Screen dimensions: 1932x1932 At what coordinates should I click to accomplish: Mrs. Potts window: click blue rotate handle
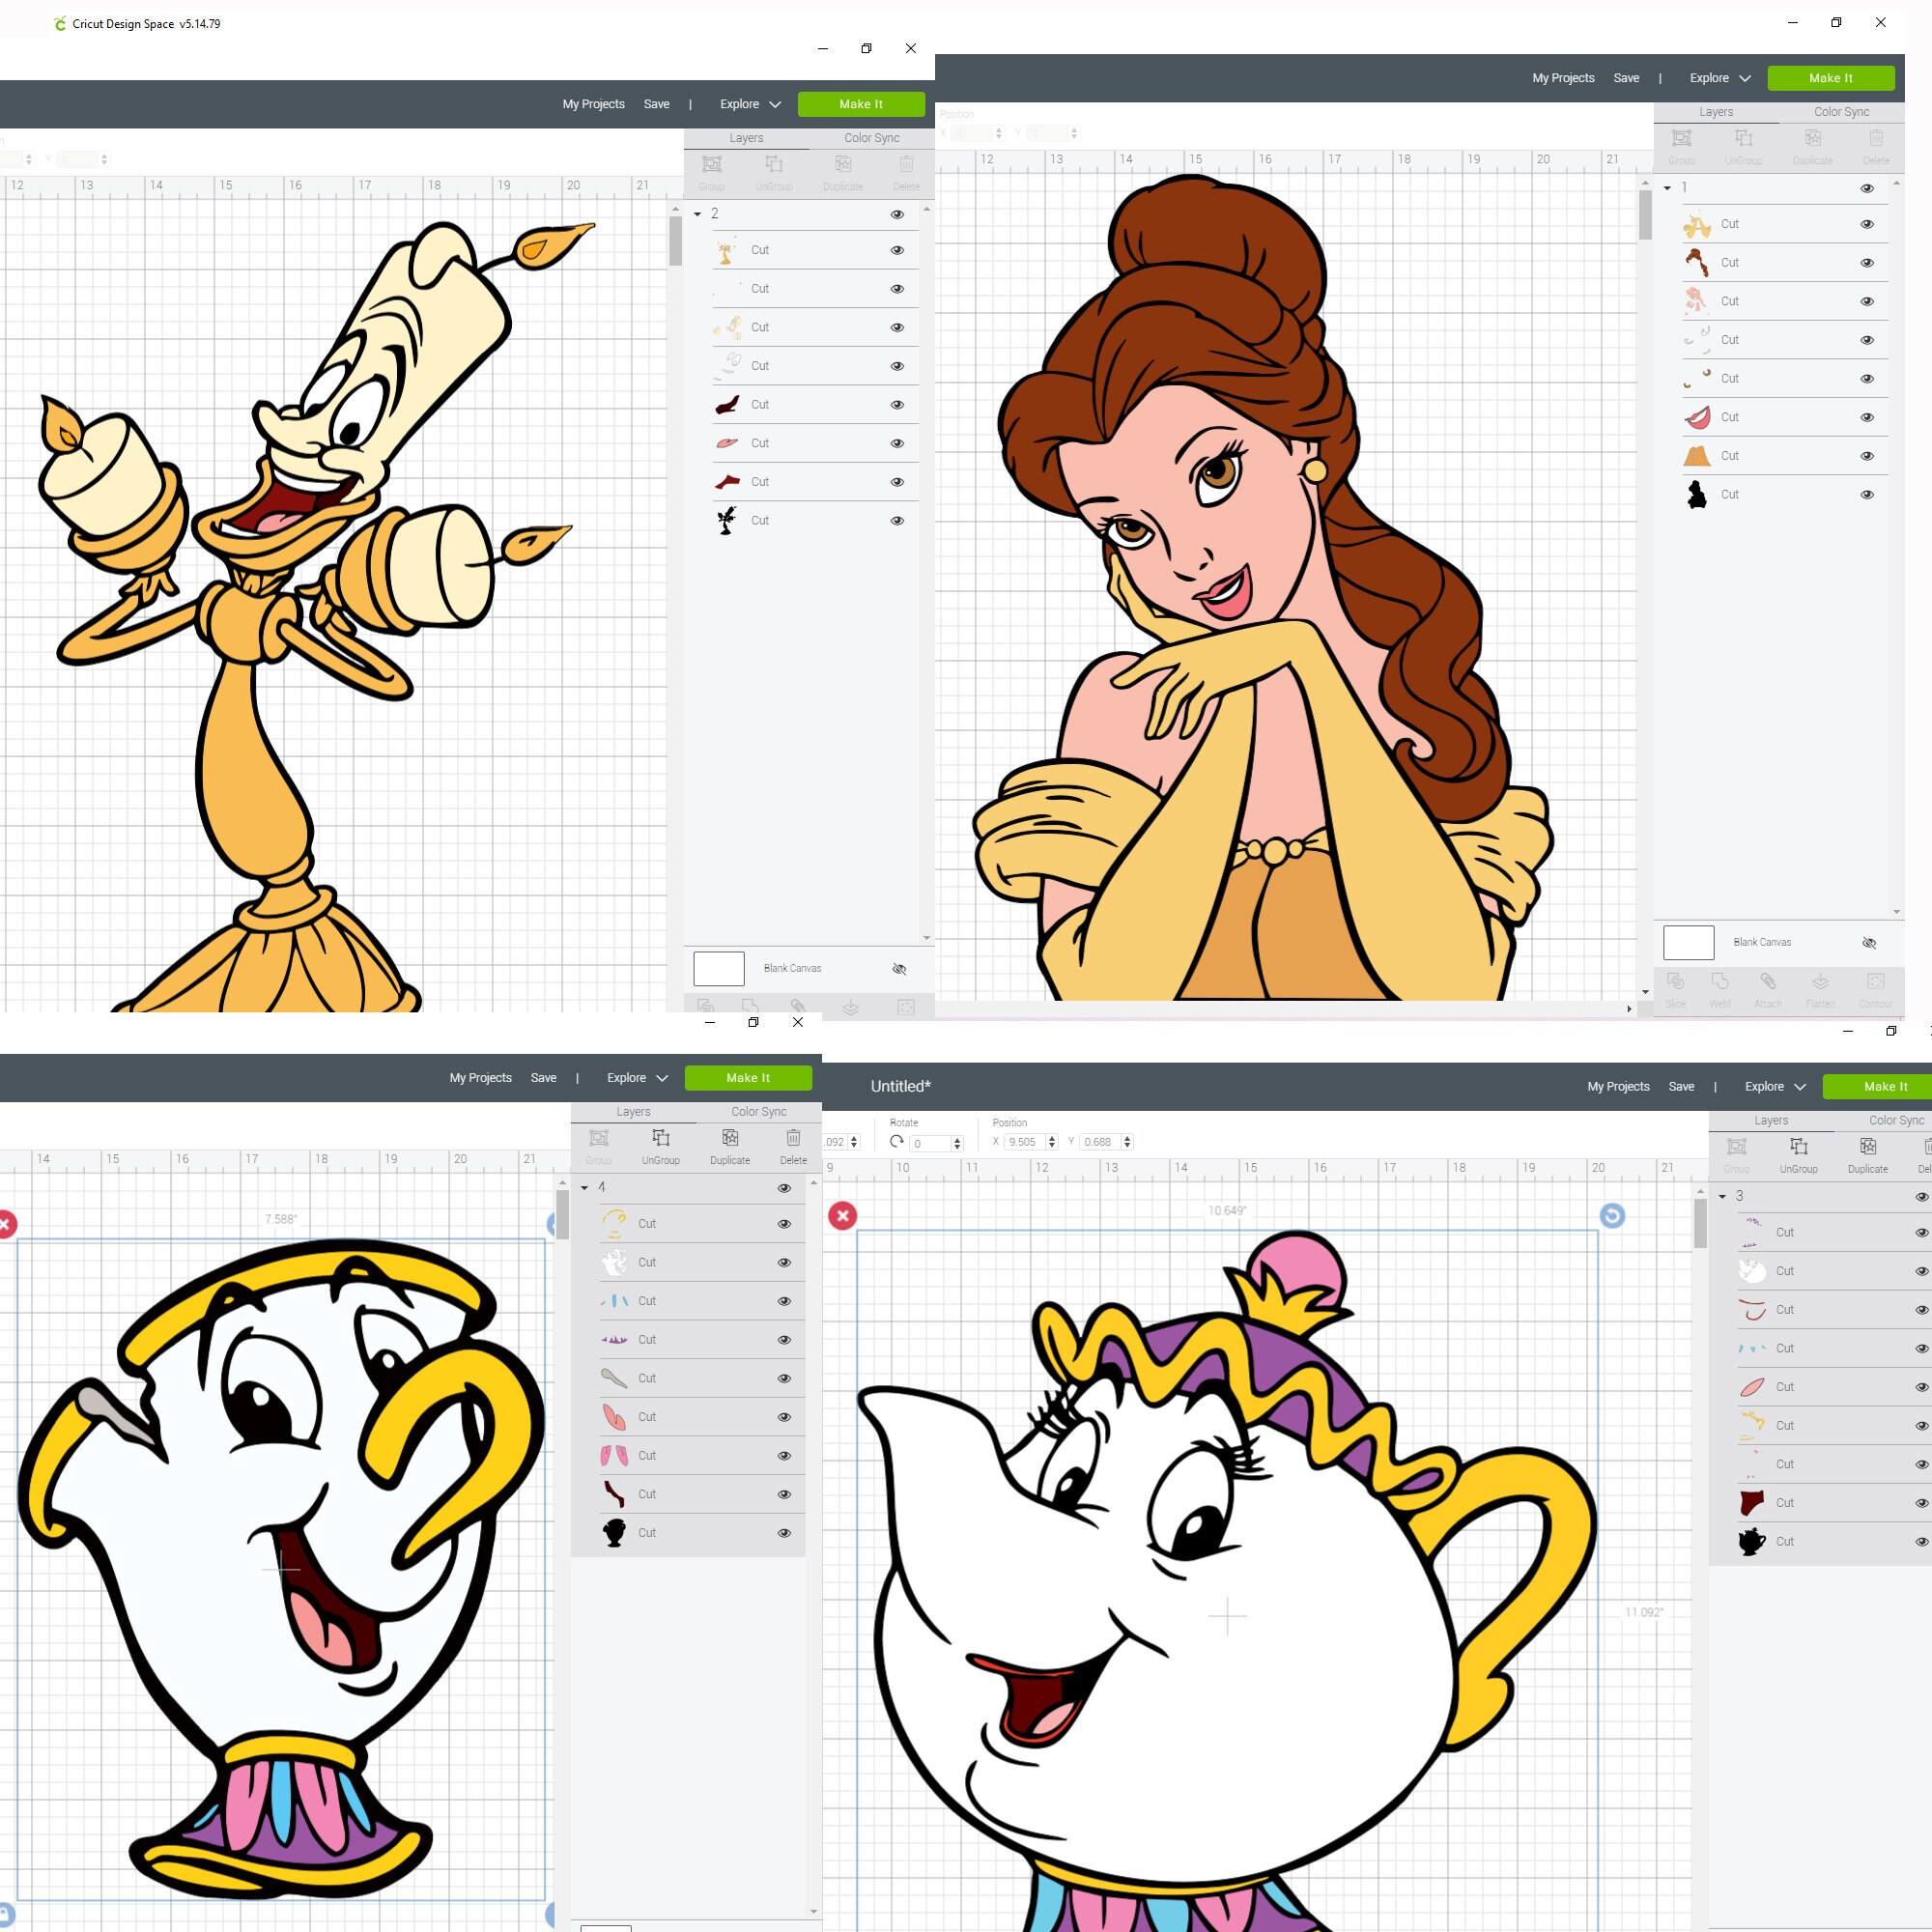1612,1216
